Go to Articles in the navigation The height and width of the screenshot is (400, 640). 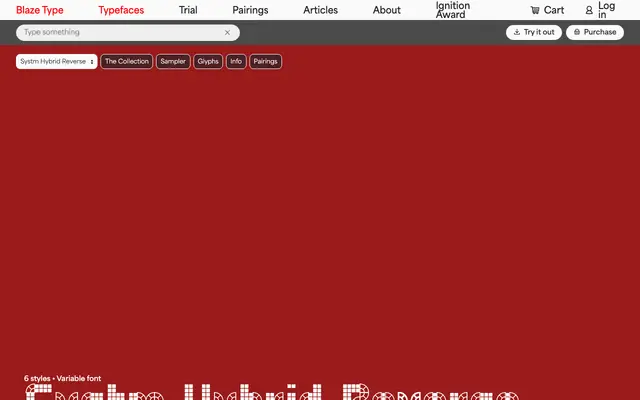pyautogui.click(x=320, y=10)
